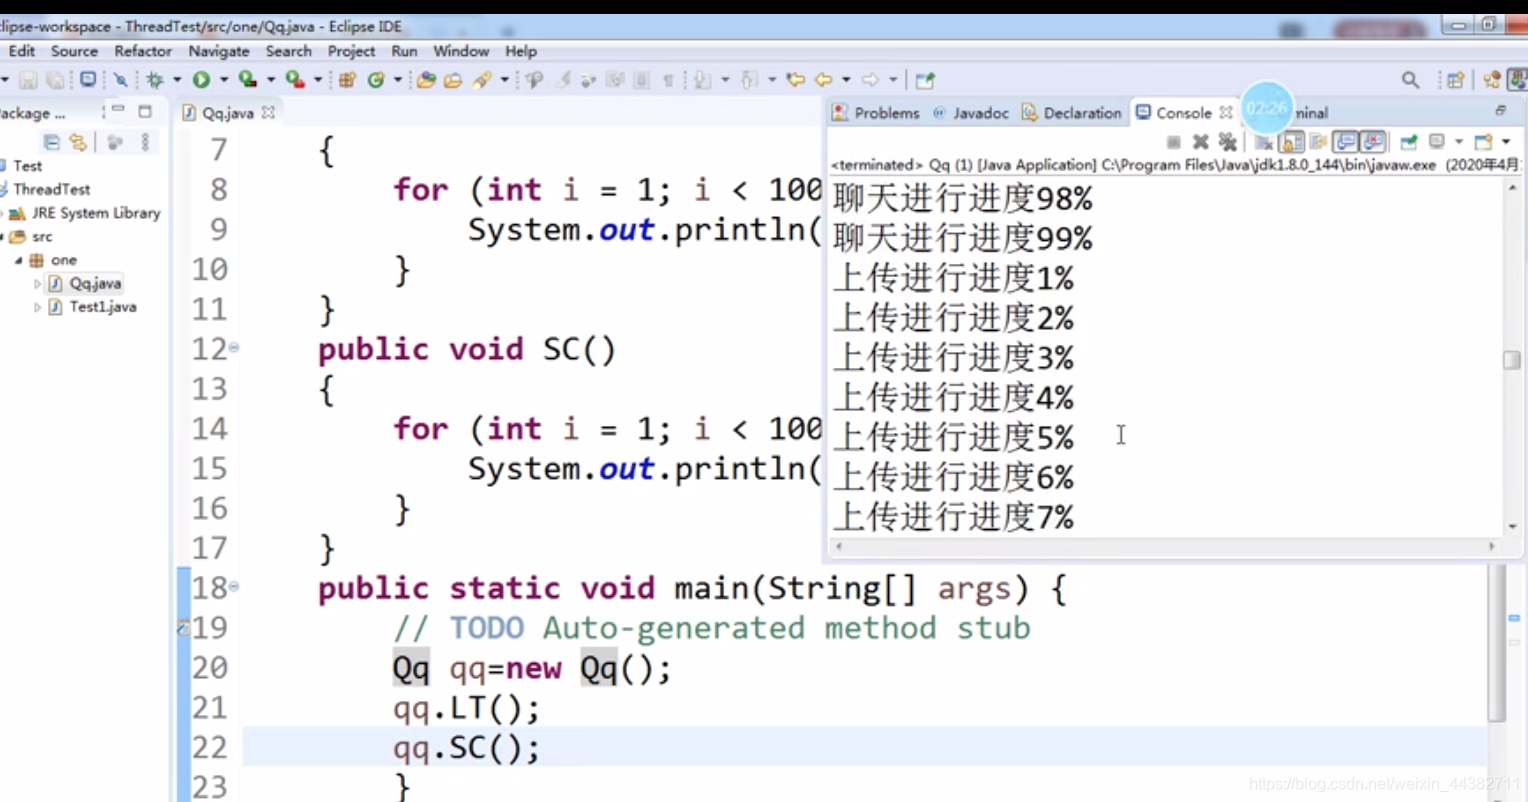Open the Debug button dropdown arrow
The width and height of the screenshot is (1528, 802).
pos(176,80)
